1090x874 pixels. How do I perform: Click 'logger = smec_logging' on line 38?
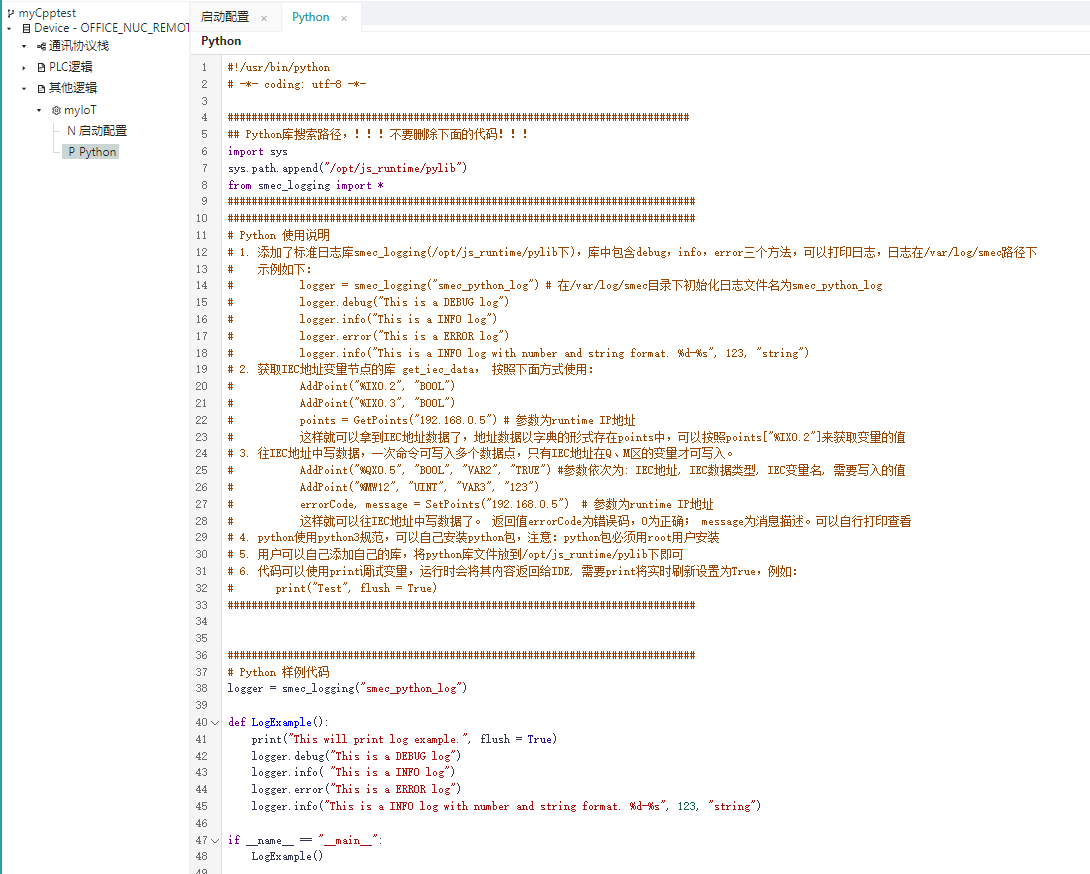pyautogui.click(x=347, y=688)
